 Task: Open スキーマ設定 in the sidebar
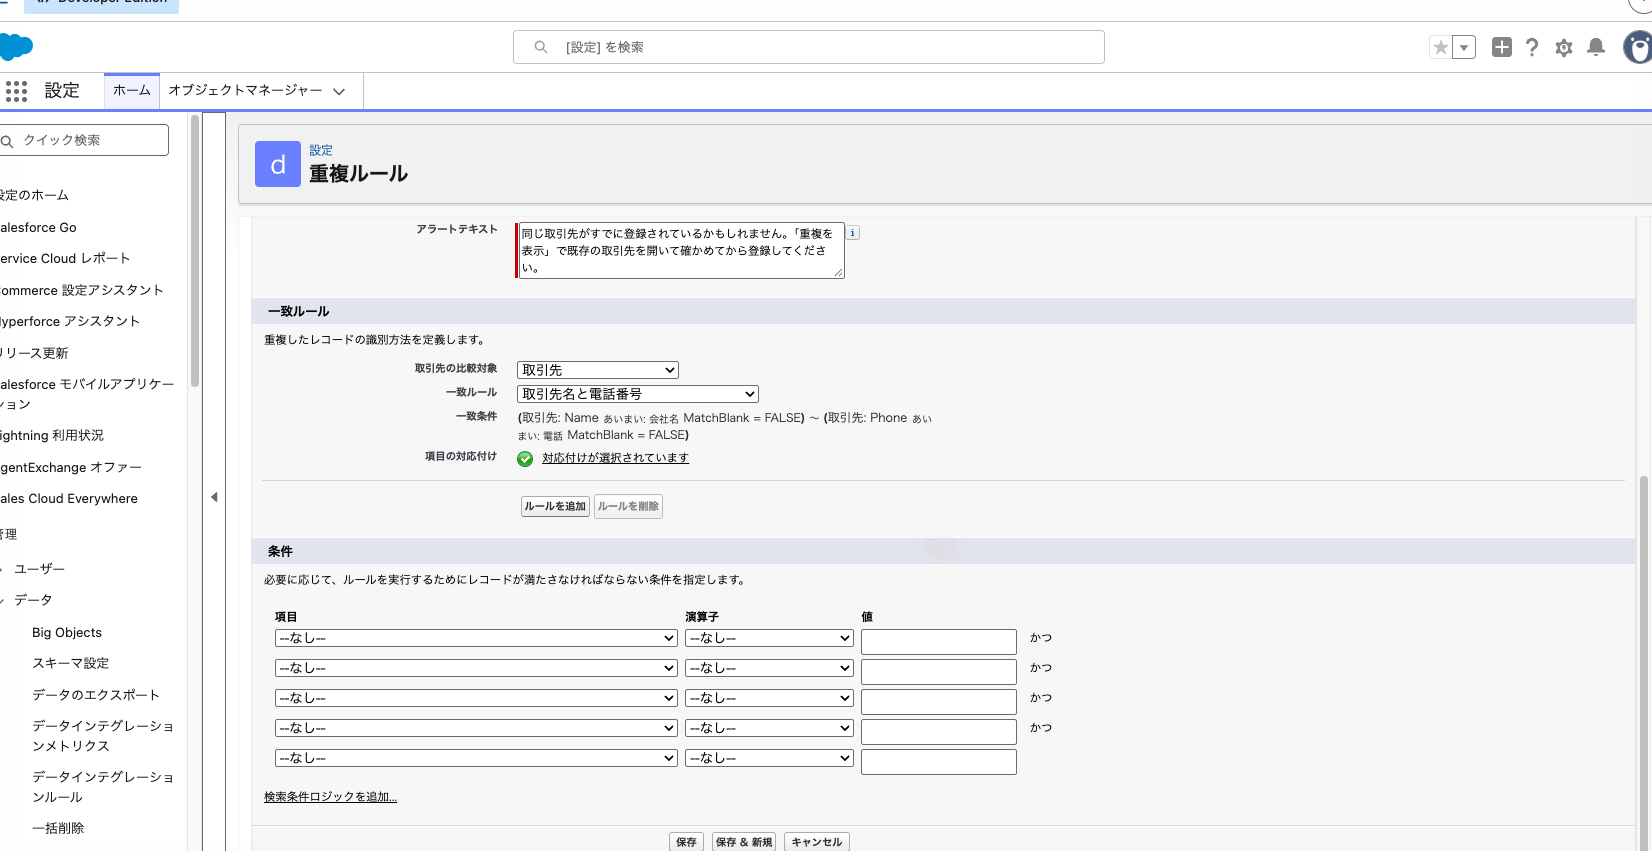pos(71,663)
